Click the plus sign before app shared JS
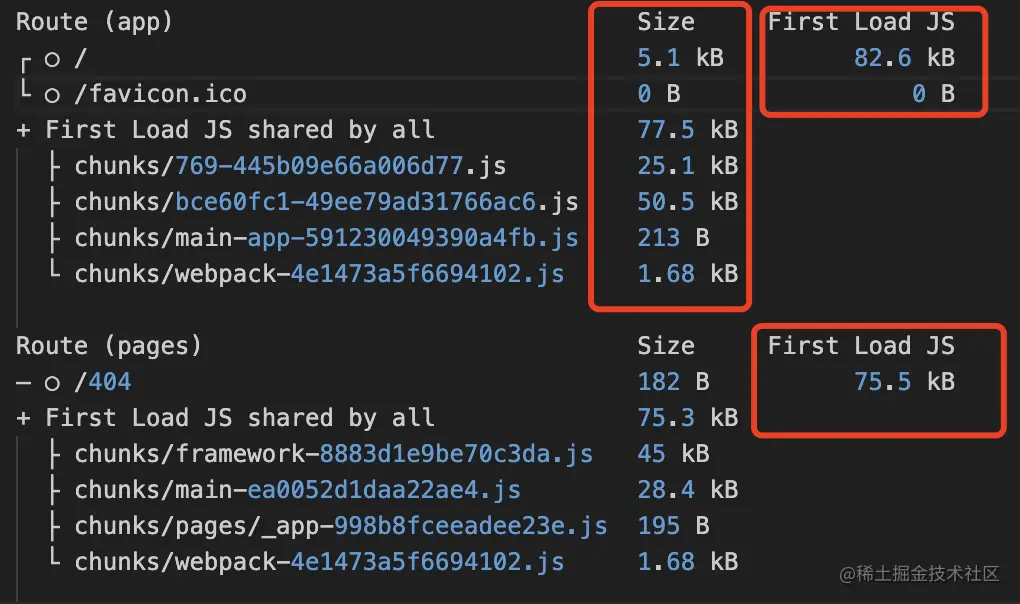Screen dimensions: 1020x604 point(23,130)
